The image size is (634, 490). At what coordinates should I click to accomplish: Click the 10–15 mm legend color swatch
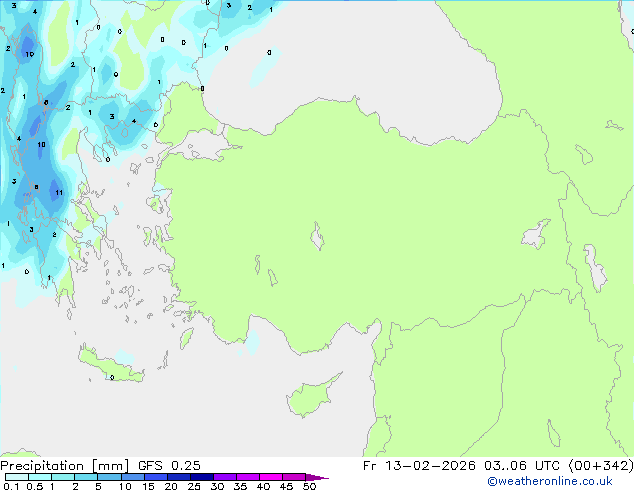click(133, 477)
